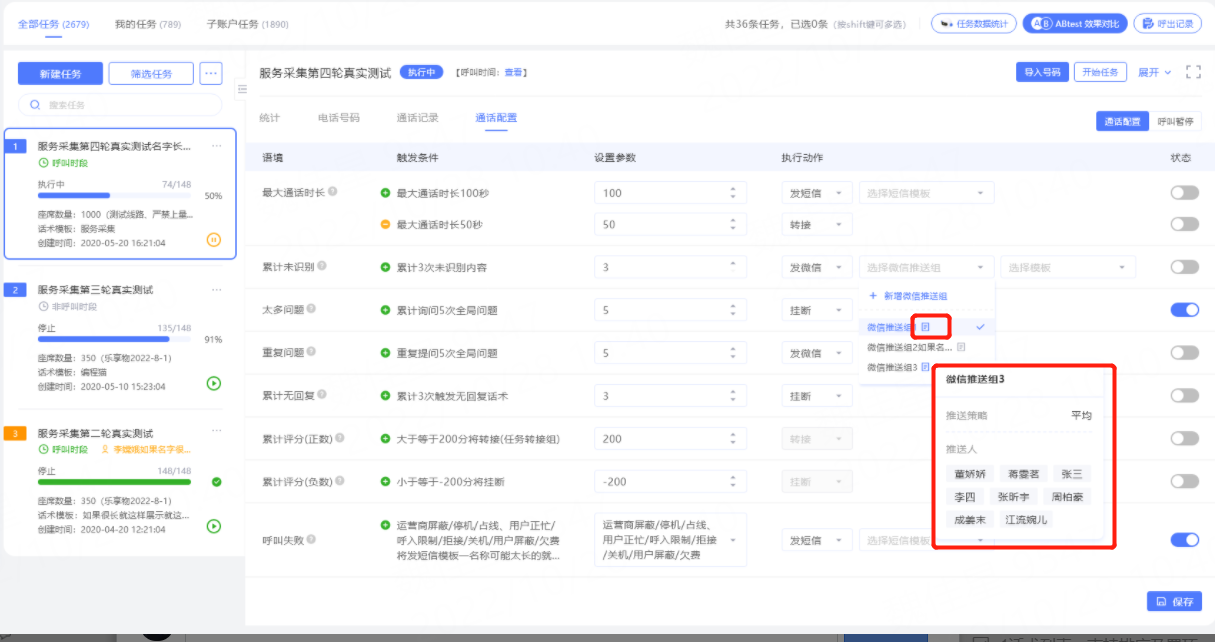Expand the 展开 menu at top right

pyautogui.click(x=1154, y=72)
